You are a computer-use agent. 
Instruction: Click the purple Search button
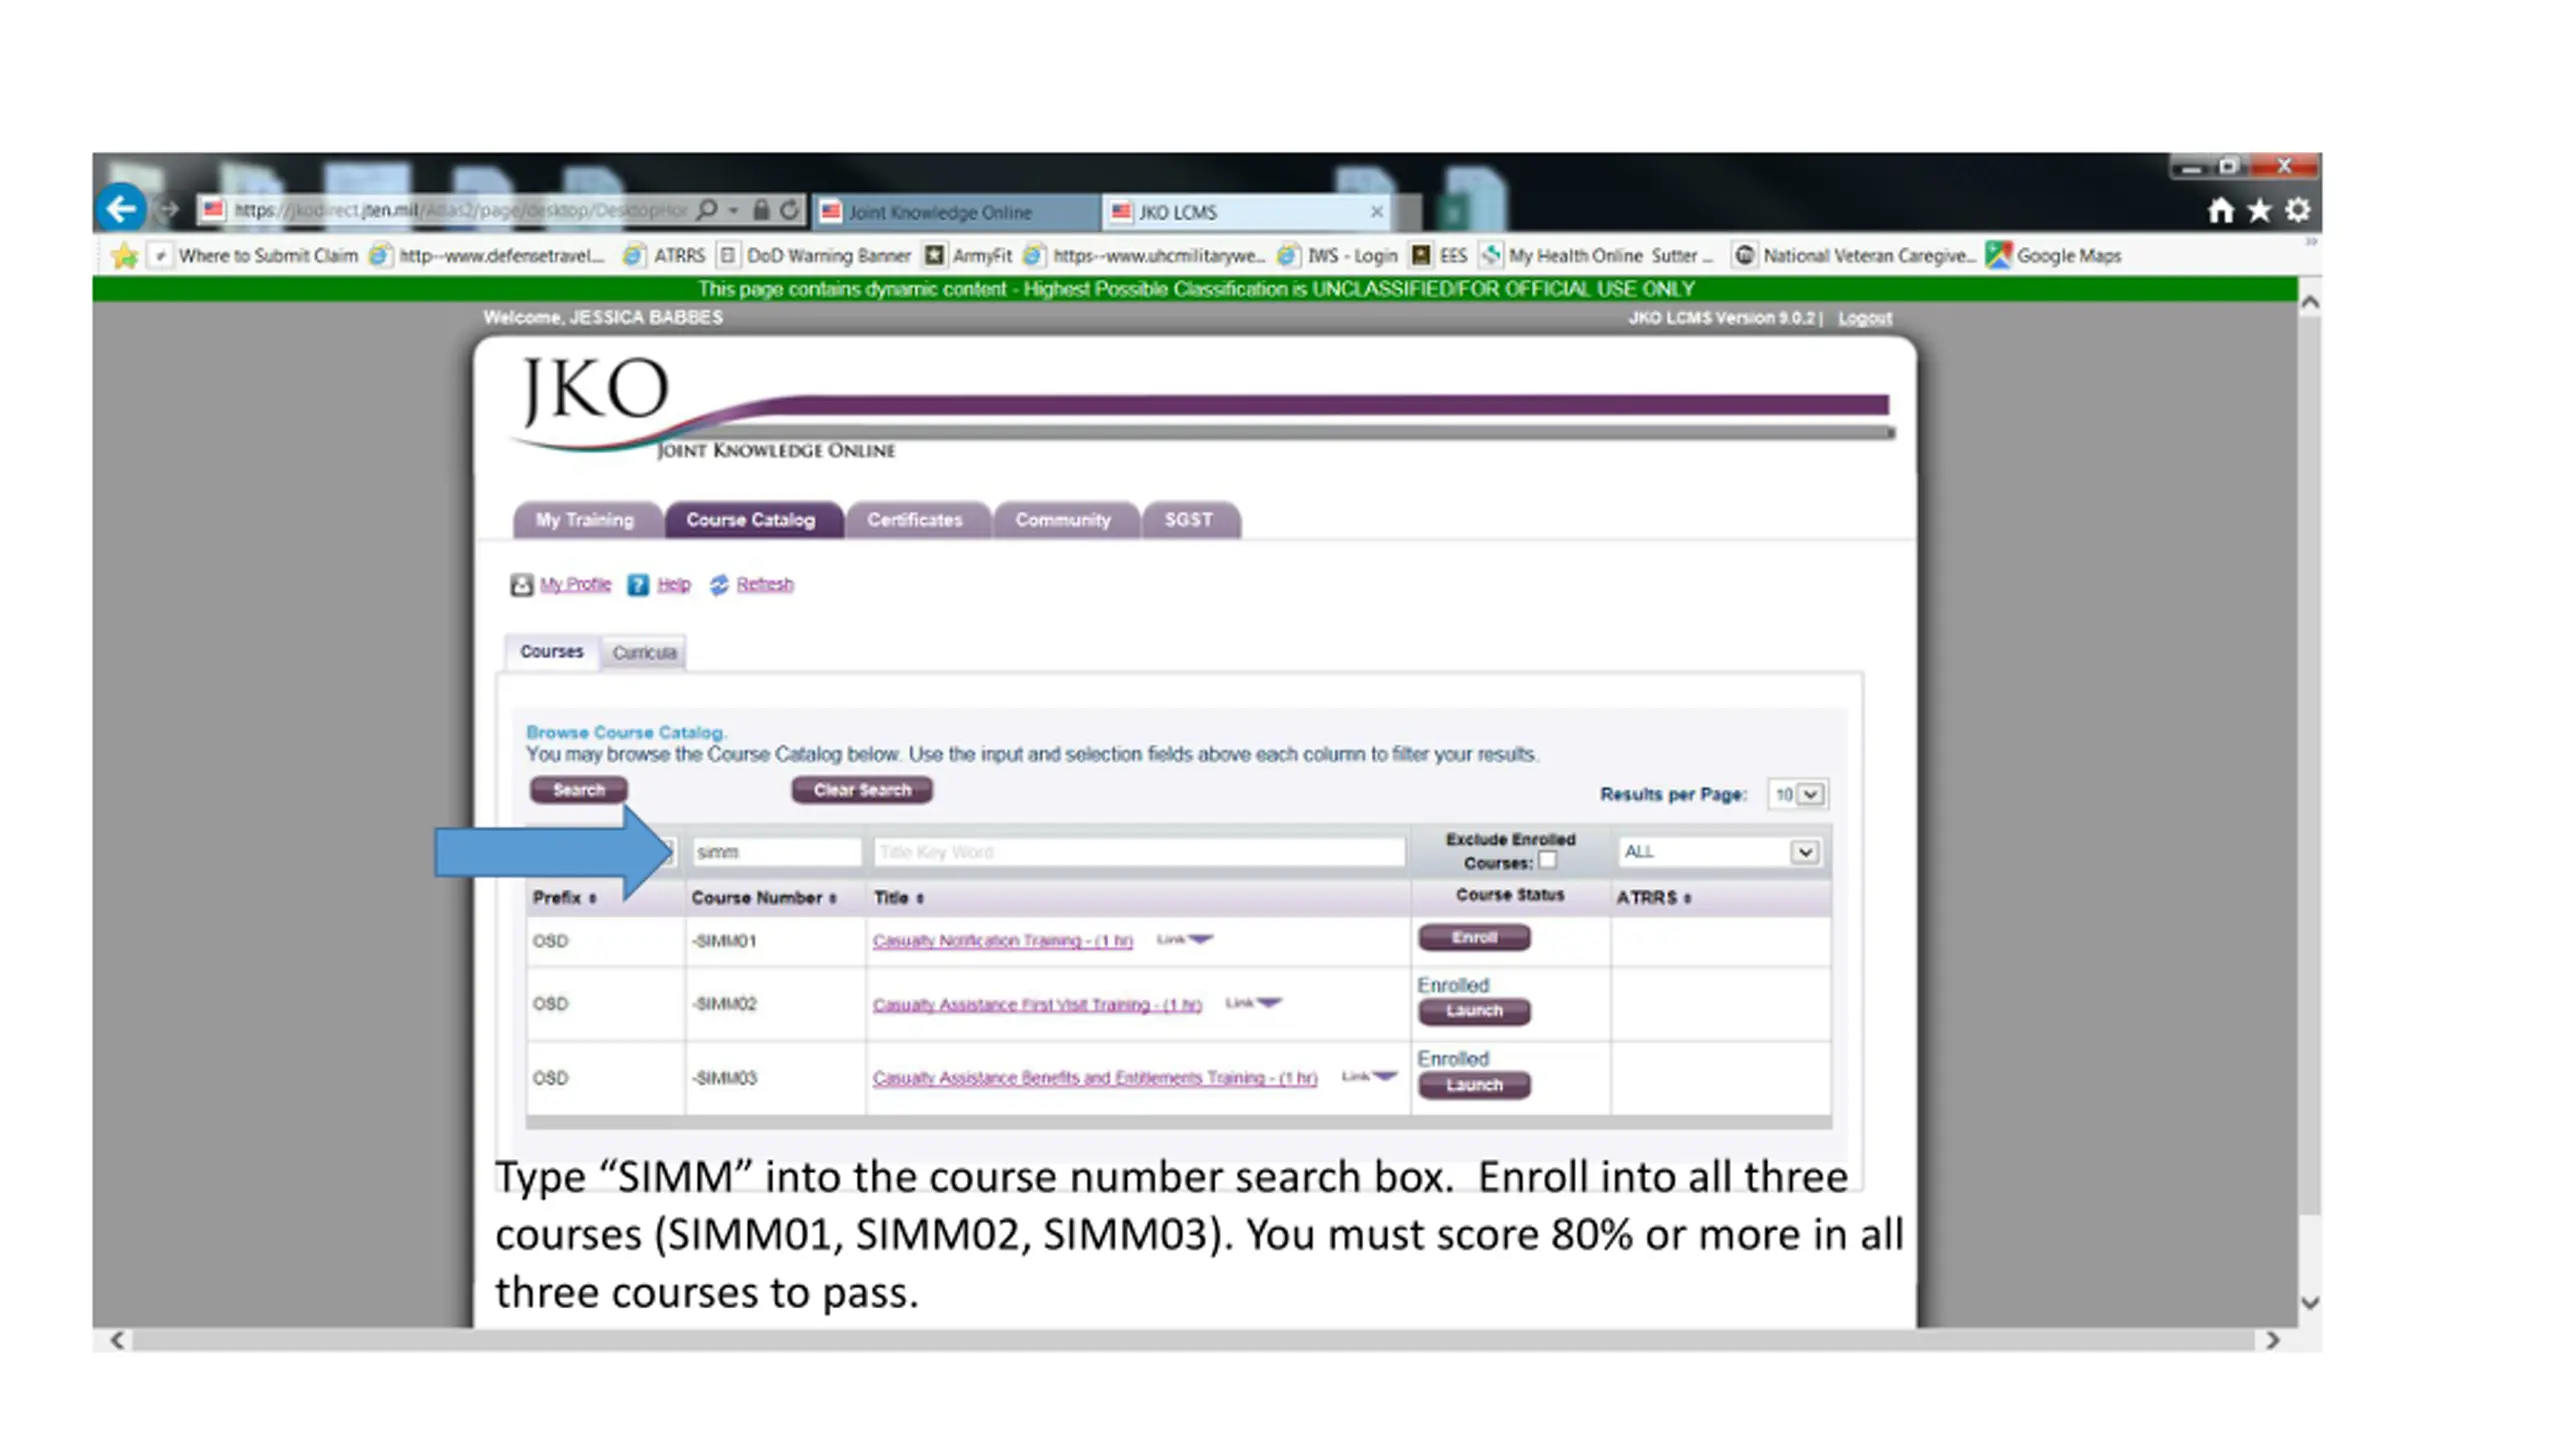click(579, 790)
